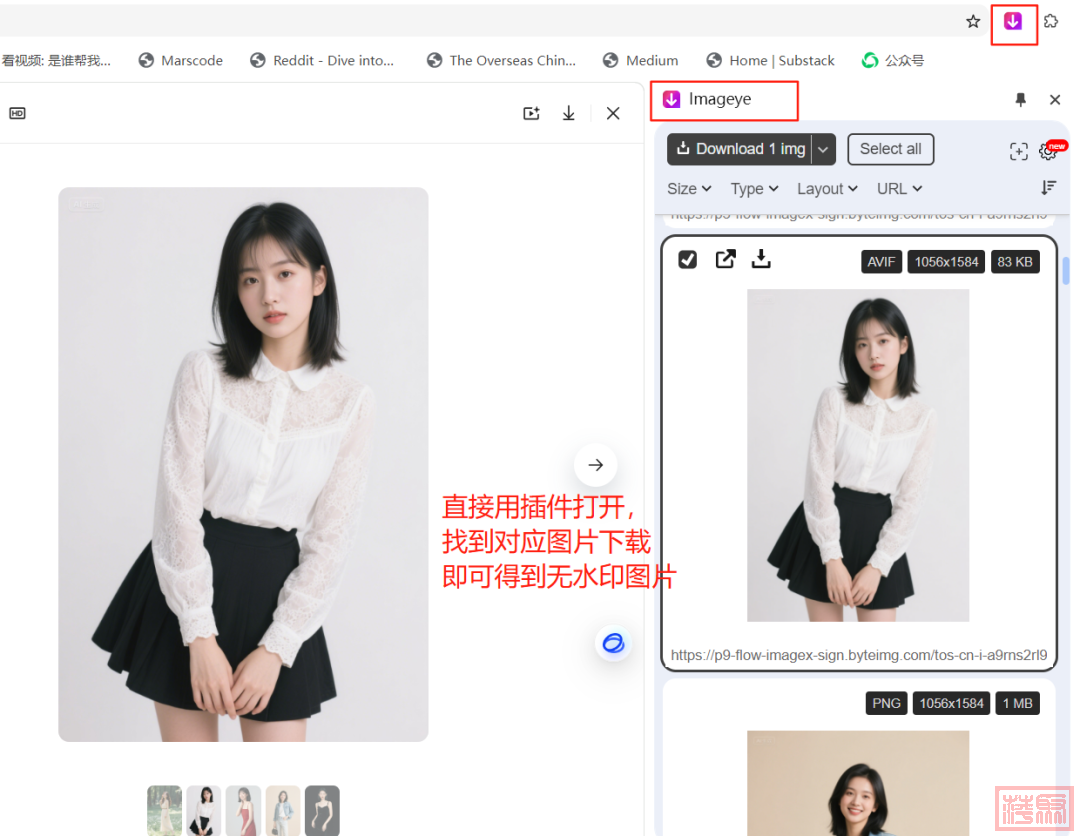Expand the Layout options dropdown
Viewport: 1080px width, 836px height.
827,189
